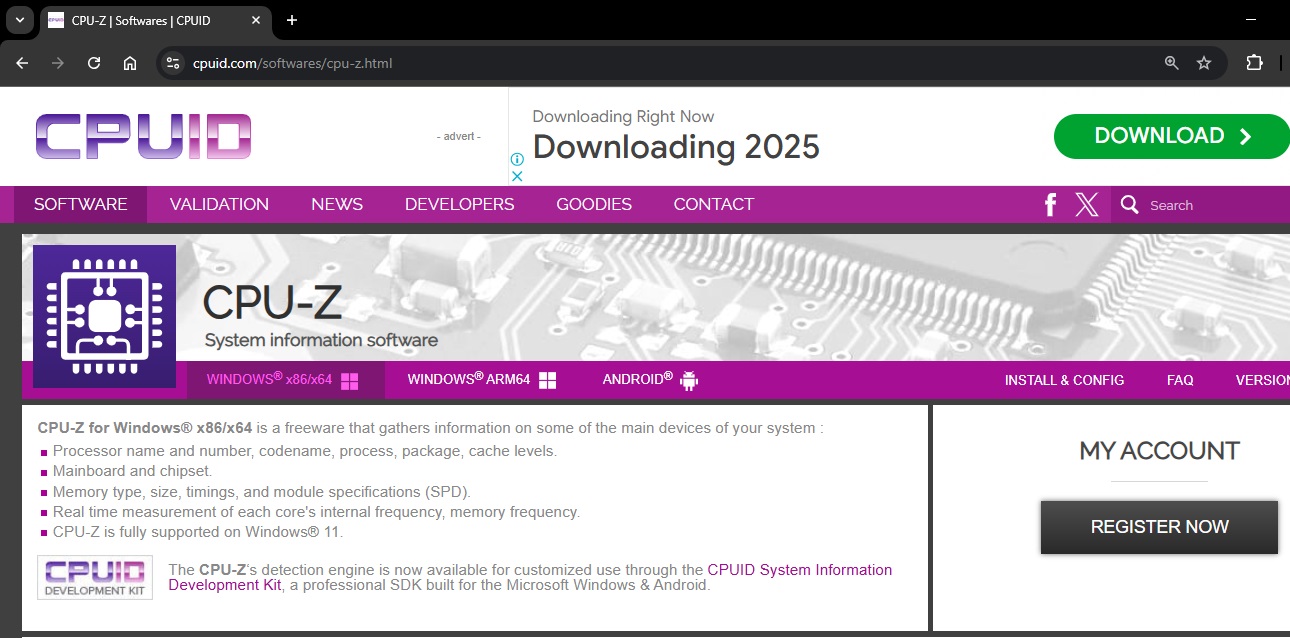
Task: Click the green DOWNLOAD button
Action: pyautogui.click(x=1170, y=135)
